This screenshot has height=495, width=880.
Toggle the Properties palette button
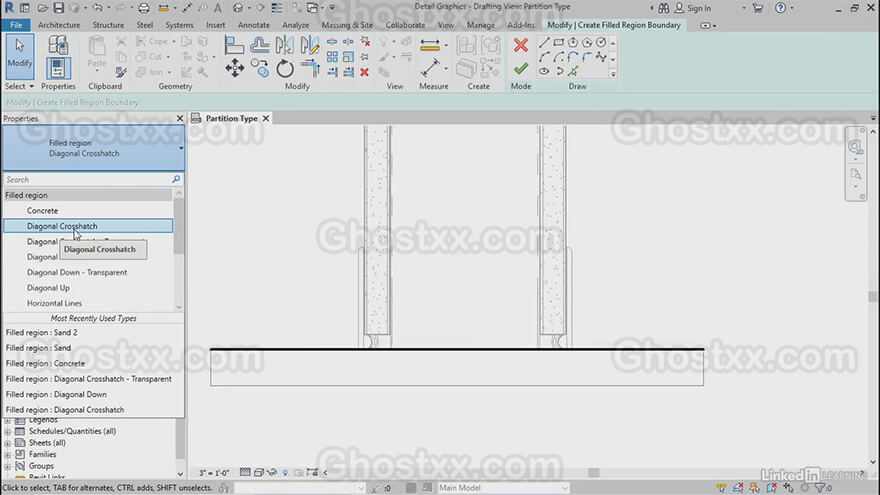[58, 68]
